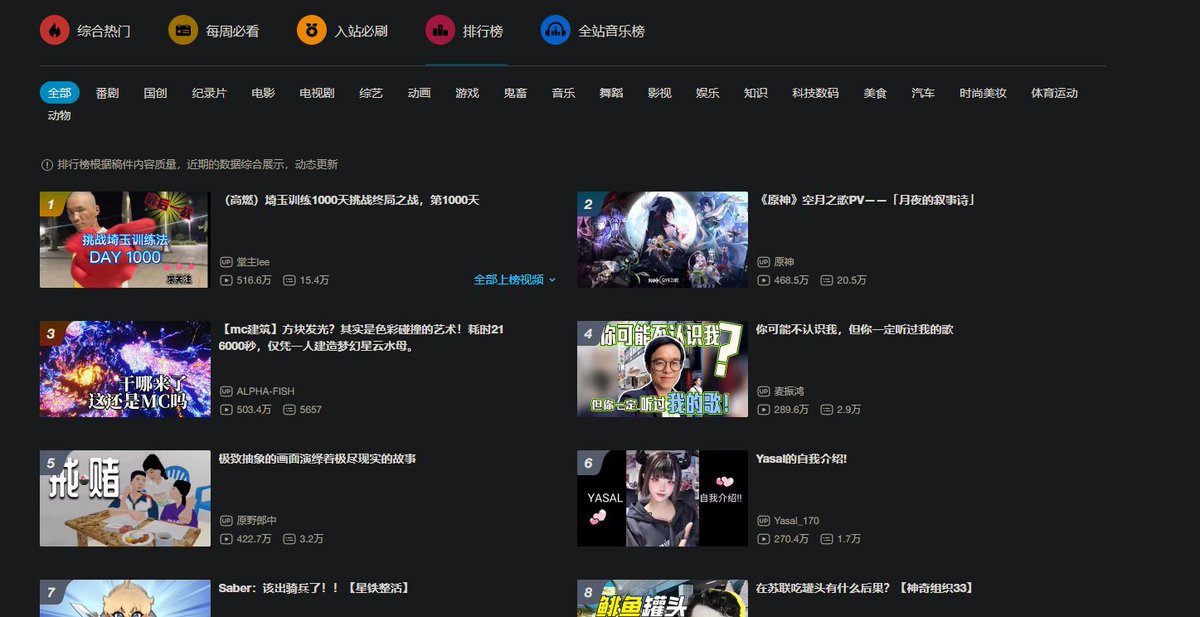Filter ranking by 时尚美妆 category
Viewport: 1200px width, 617px height.
point(983,93)
